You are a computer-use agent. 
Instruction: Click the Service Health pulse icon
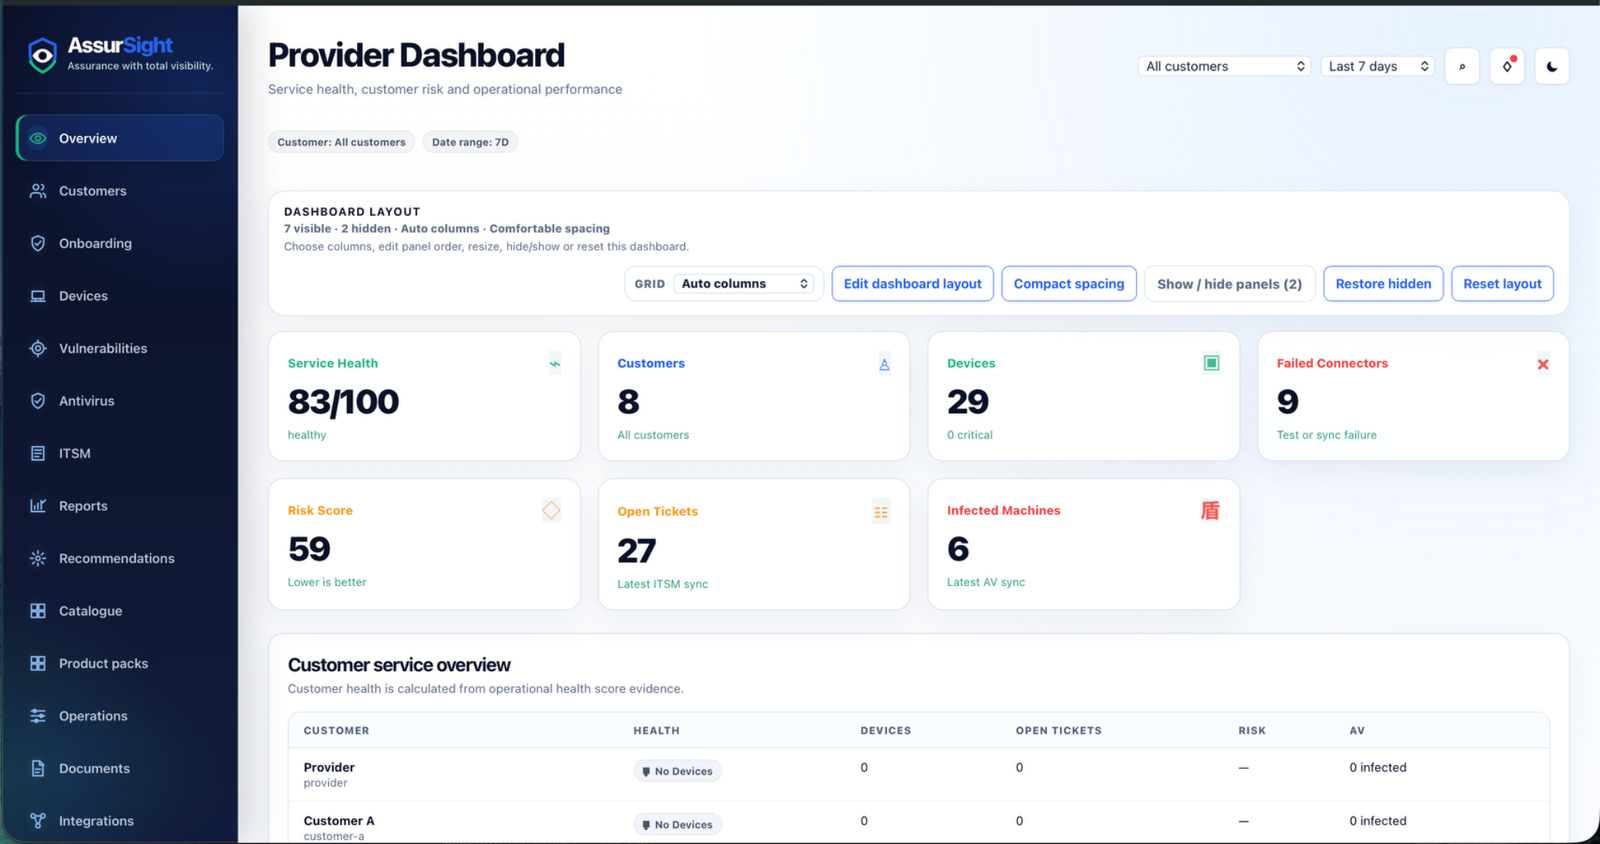click(x=555, y=364)
